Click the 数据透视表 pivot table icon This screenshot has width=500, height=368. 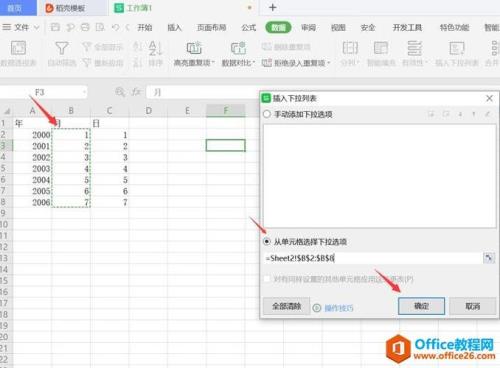(18, 48)
